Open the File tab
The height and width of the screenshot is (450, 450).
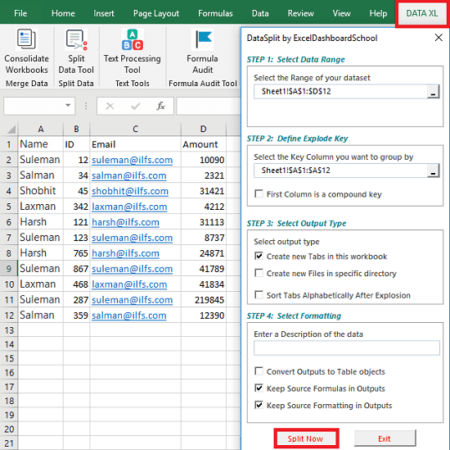tap(20, 13)
